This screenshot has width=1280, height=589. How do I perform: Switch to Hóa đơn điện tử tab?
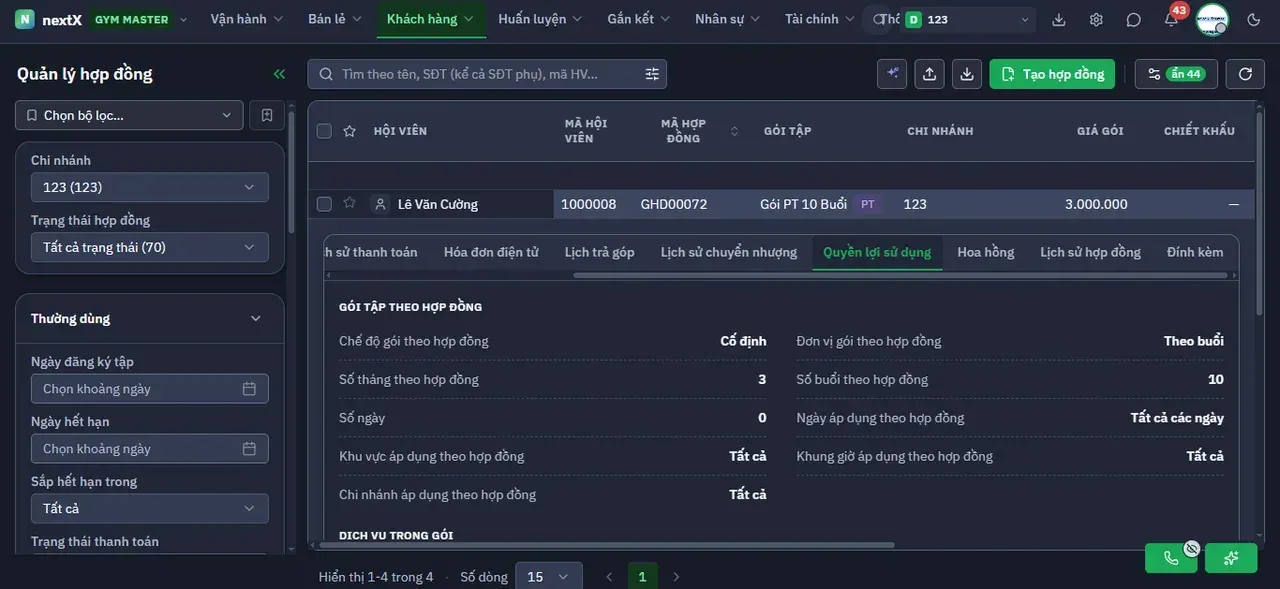point(491,252)
